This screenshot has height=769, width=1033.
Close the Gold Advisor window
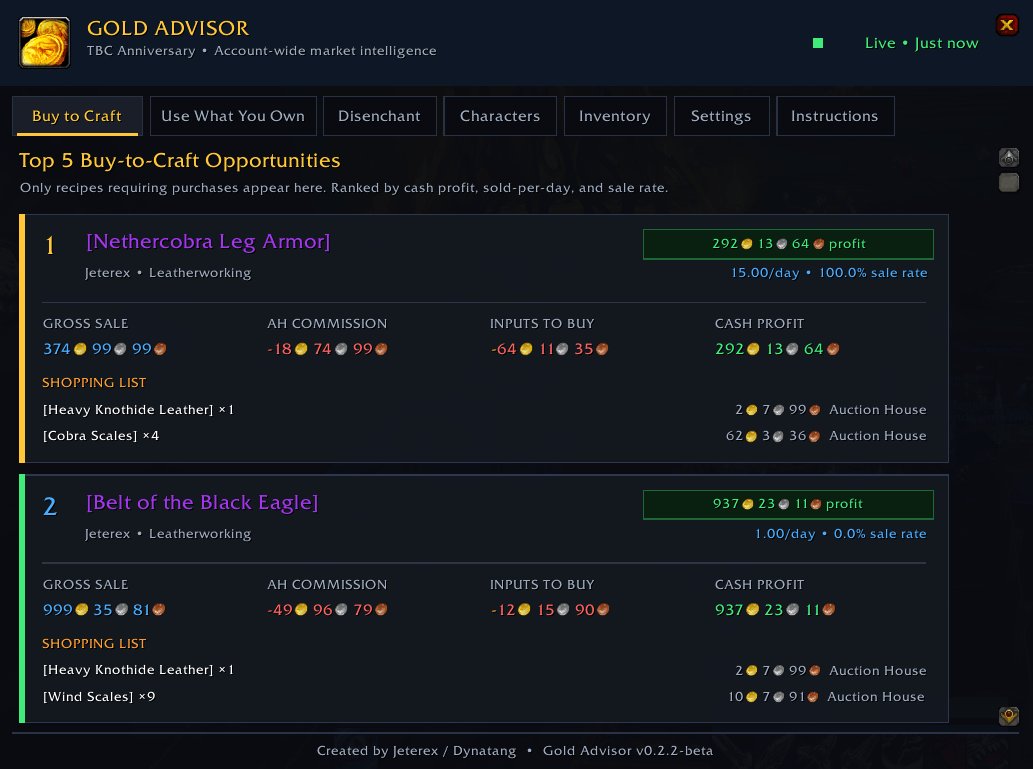(x=1007, y=25)
